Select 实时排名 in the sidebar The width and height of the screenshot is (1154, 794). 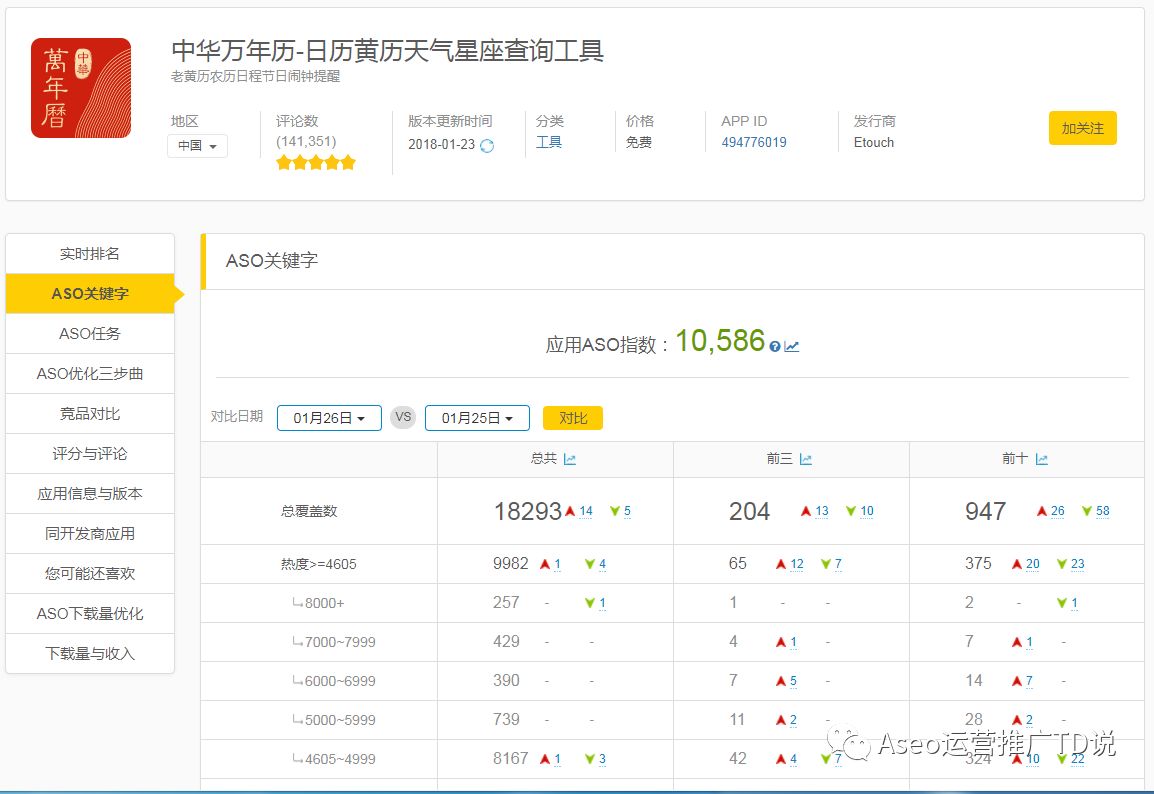[x=90, y=254]
